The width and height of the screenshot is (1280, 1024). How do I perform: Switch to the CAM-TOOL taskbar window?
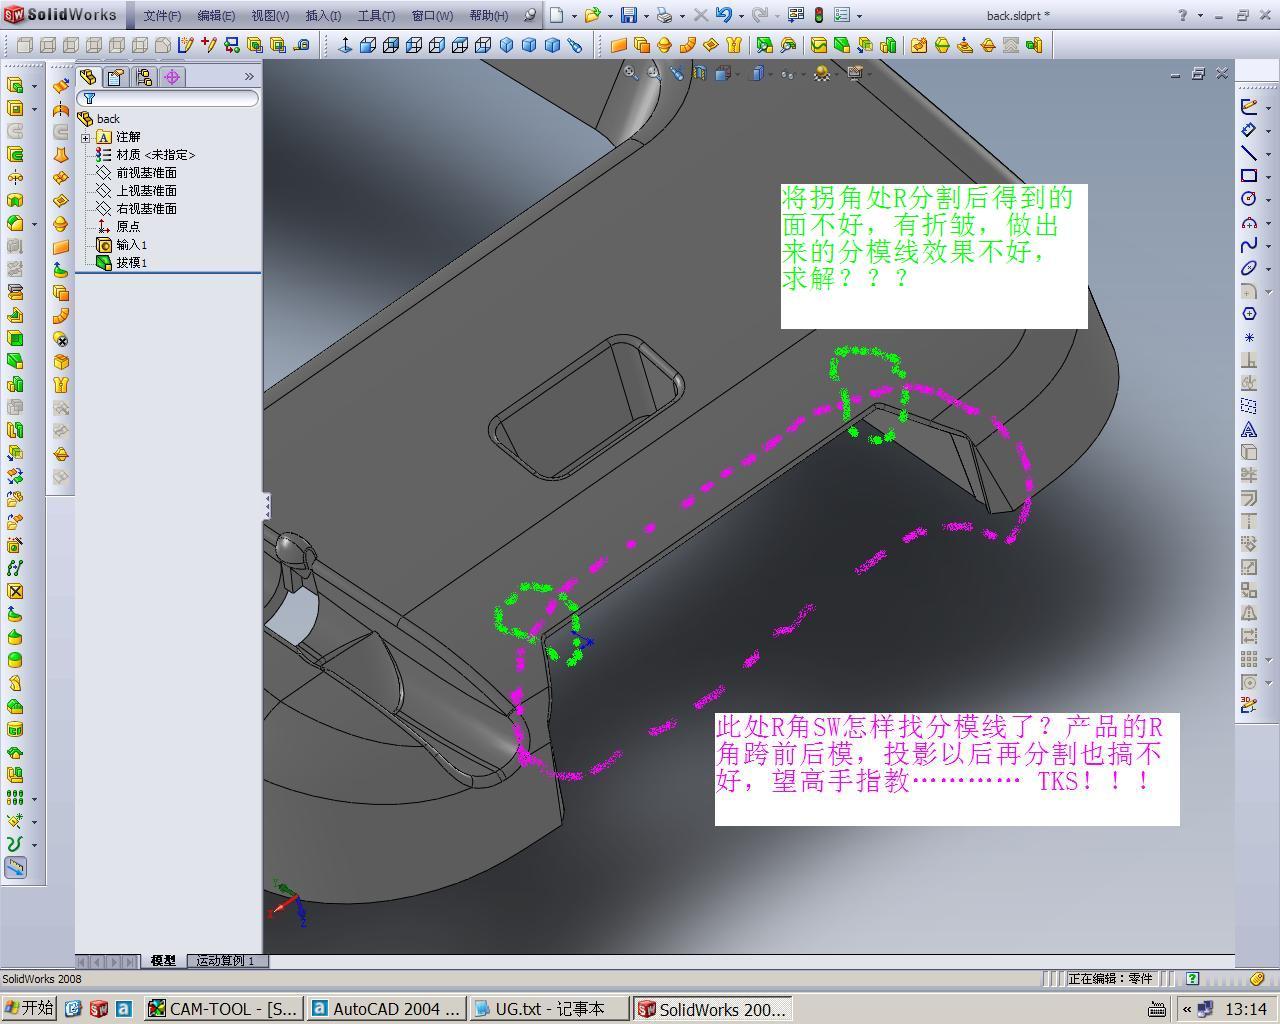pos(223,1009)
